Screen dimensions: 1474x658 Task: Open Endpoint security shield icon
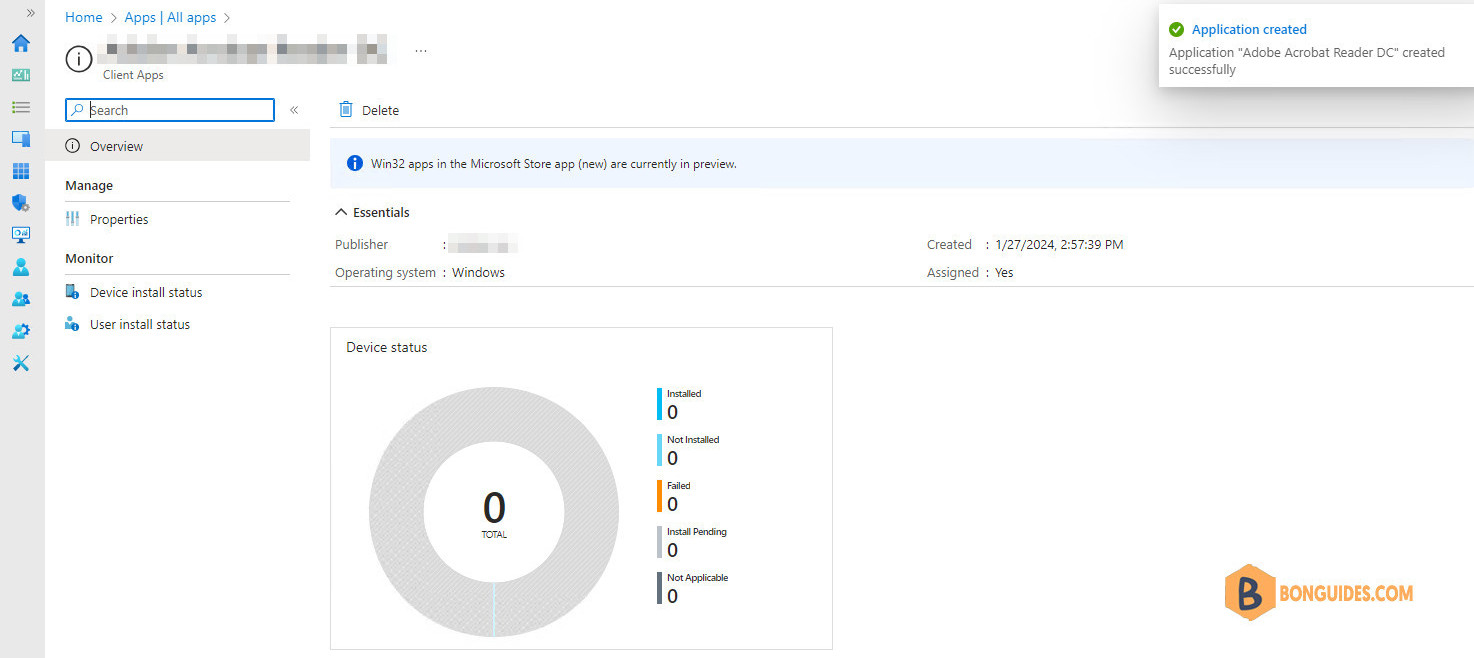pyautogui.click(x=20, y=203)
